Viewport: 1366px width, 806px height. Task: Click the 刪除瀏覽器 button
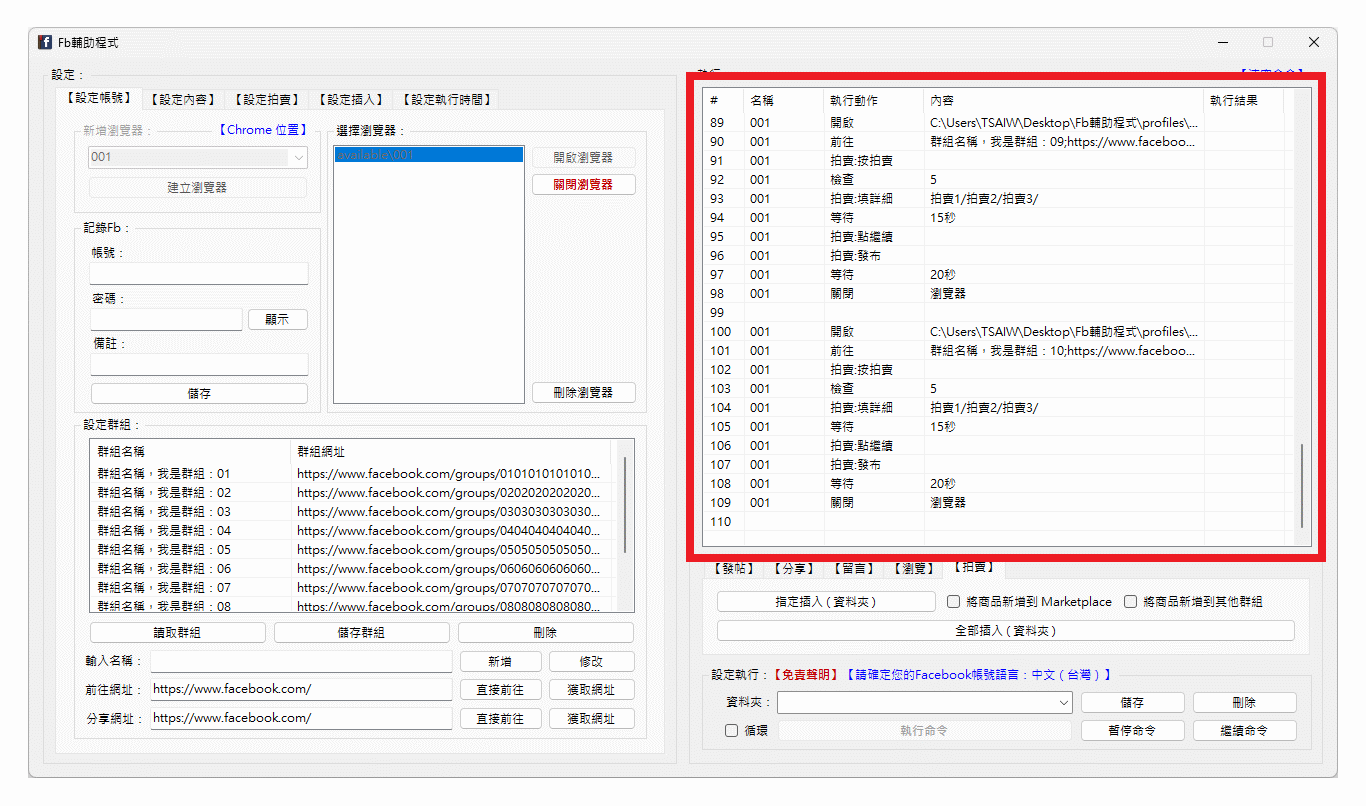click(584, 393)
